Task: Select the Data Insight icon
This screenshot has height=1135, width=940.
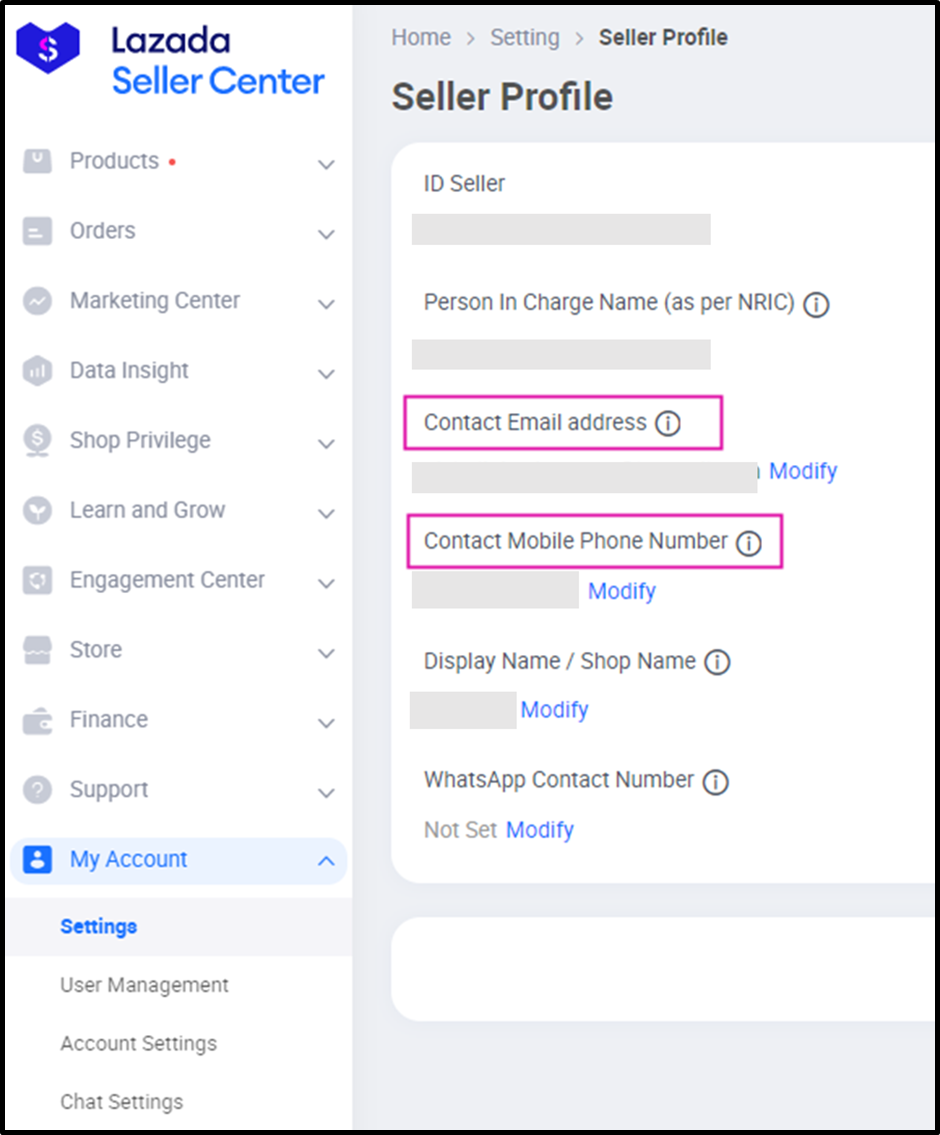Action: pos(37,370)
